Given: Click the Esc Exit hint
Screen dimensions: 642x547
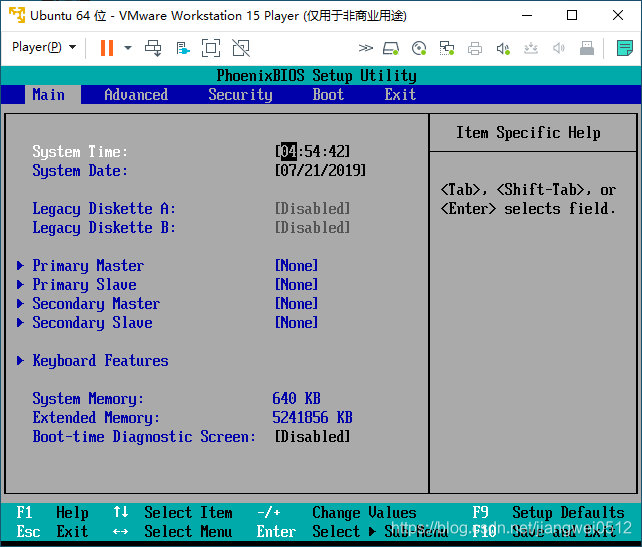Looking at the screenshot, I should [x=52, y=531].
